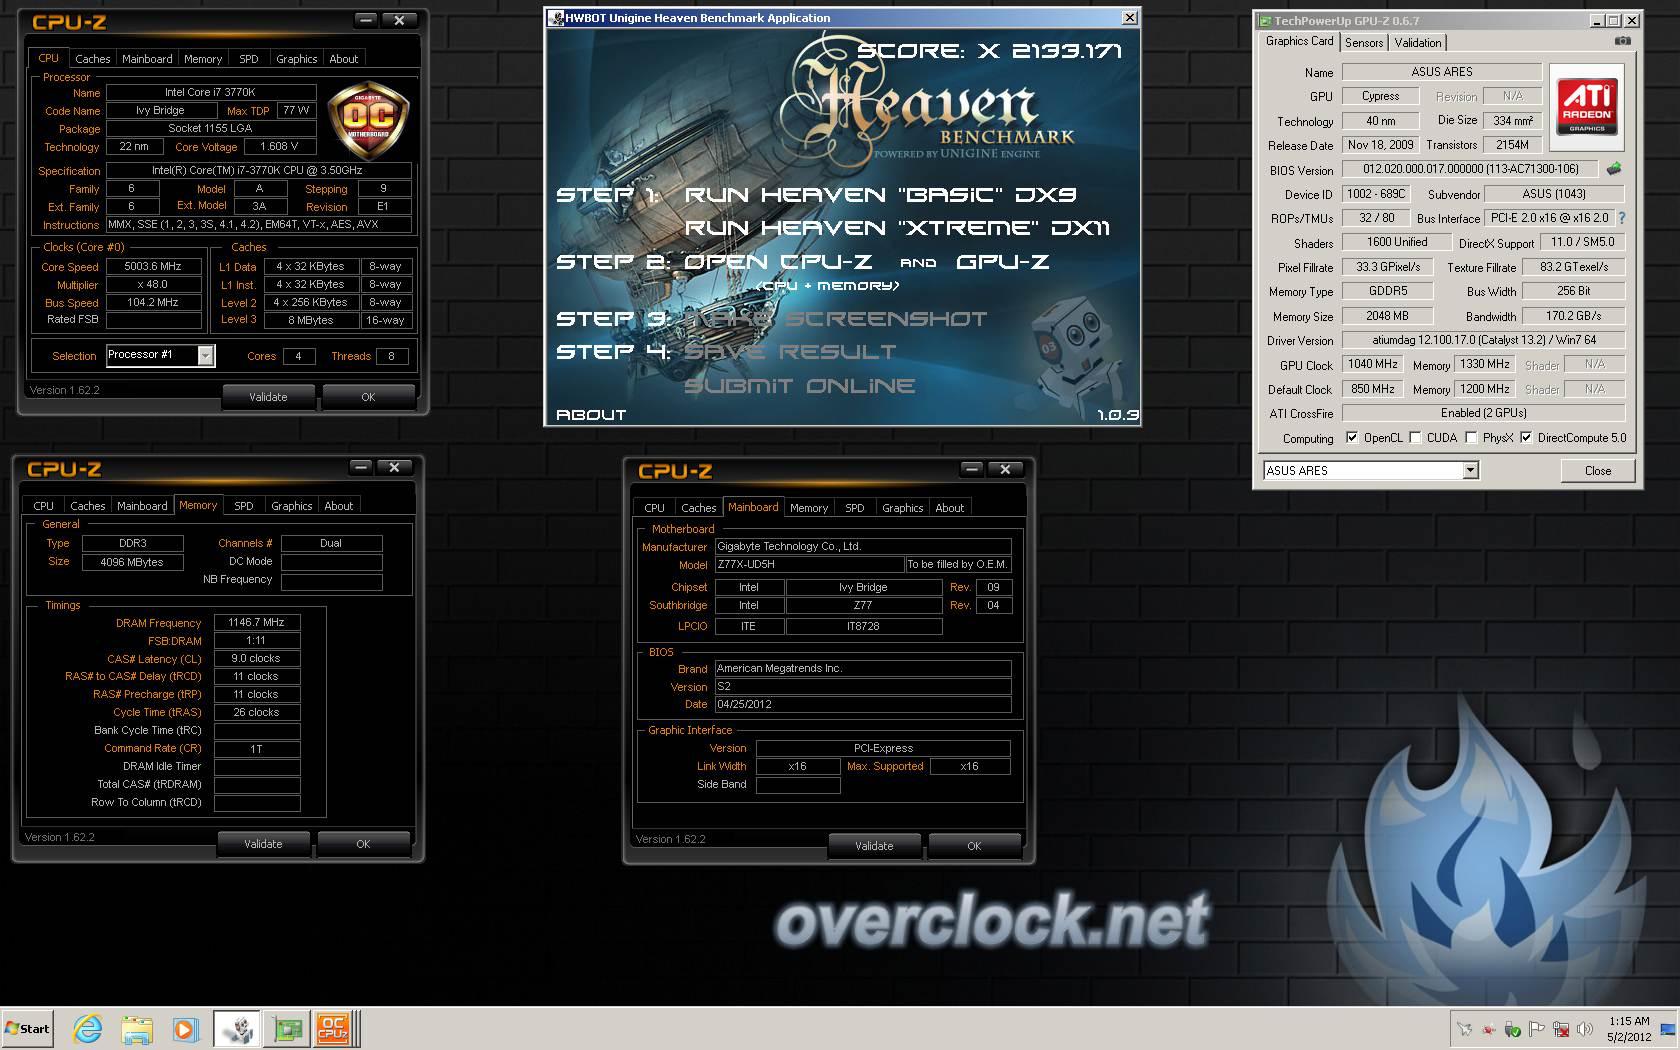Click Save Result in Heaven app
The image size is (1680, 1050).
(790, 352)
